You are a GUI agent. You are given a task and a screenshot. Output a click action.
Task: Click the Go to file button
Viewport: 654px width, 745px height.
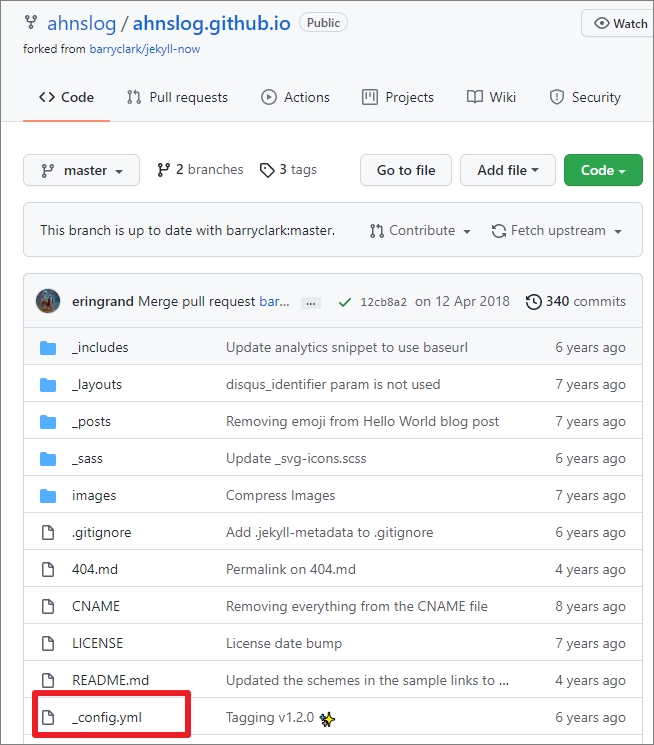[x=406, y=170]
